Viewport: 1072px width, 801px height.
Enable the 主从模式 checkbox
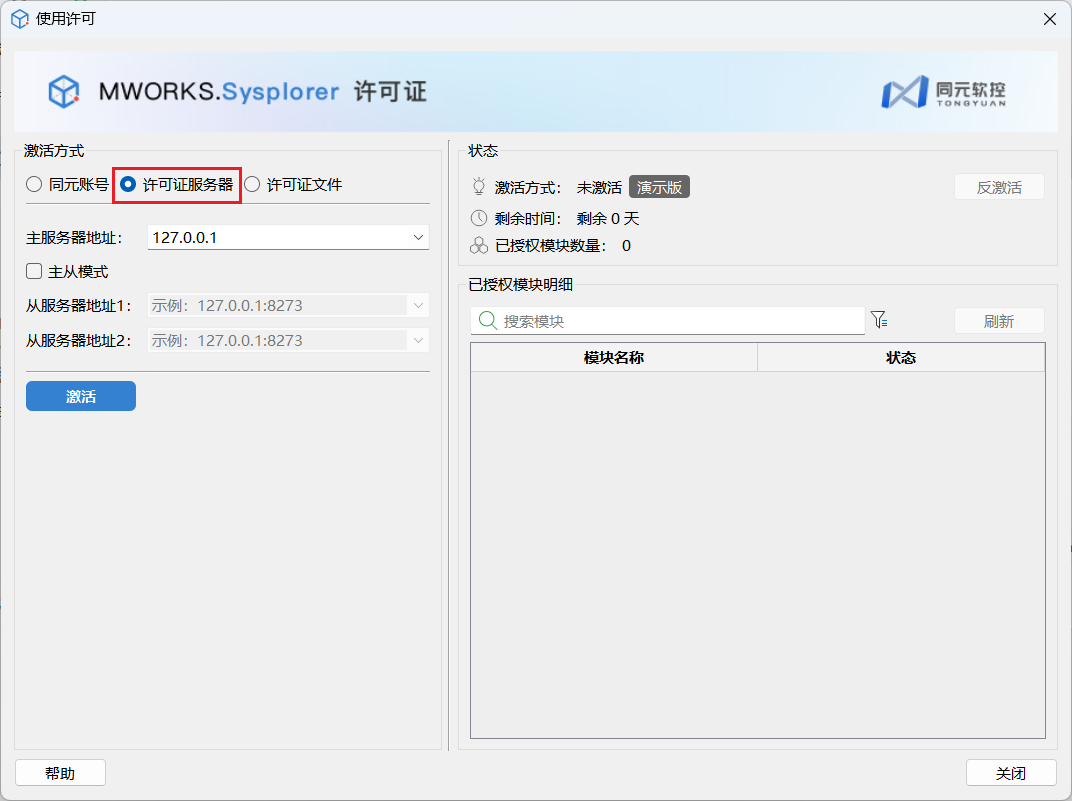click(x=34, y=271)
